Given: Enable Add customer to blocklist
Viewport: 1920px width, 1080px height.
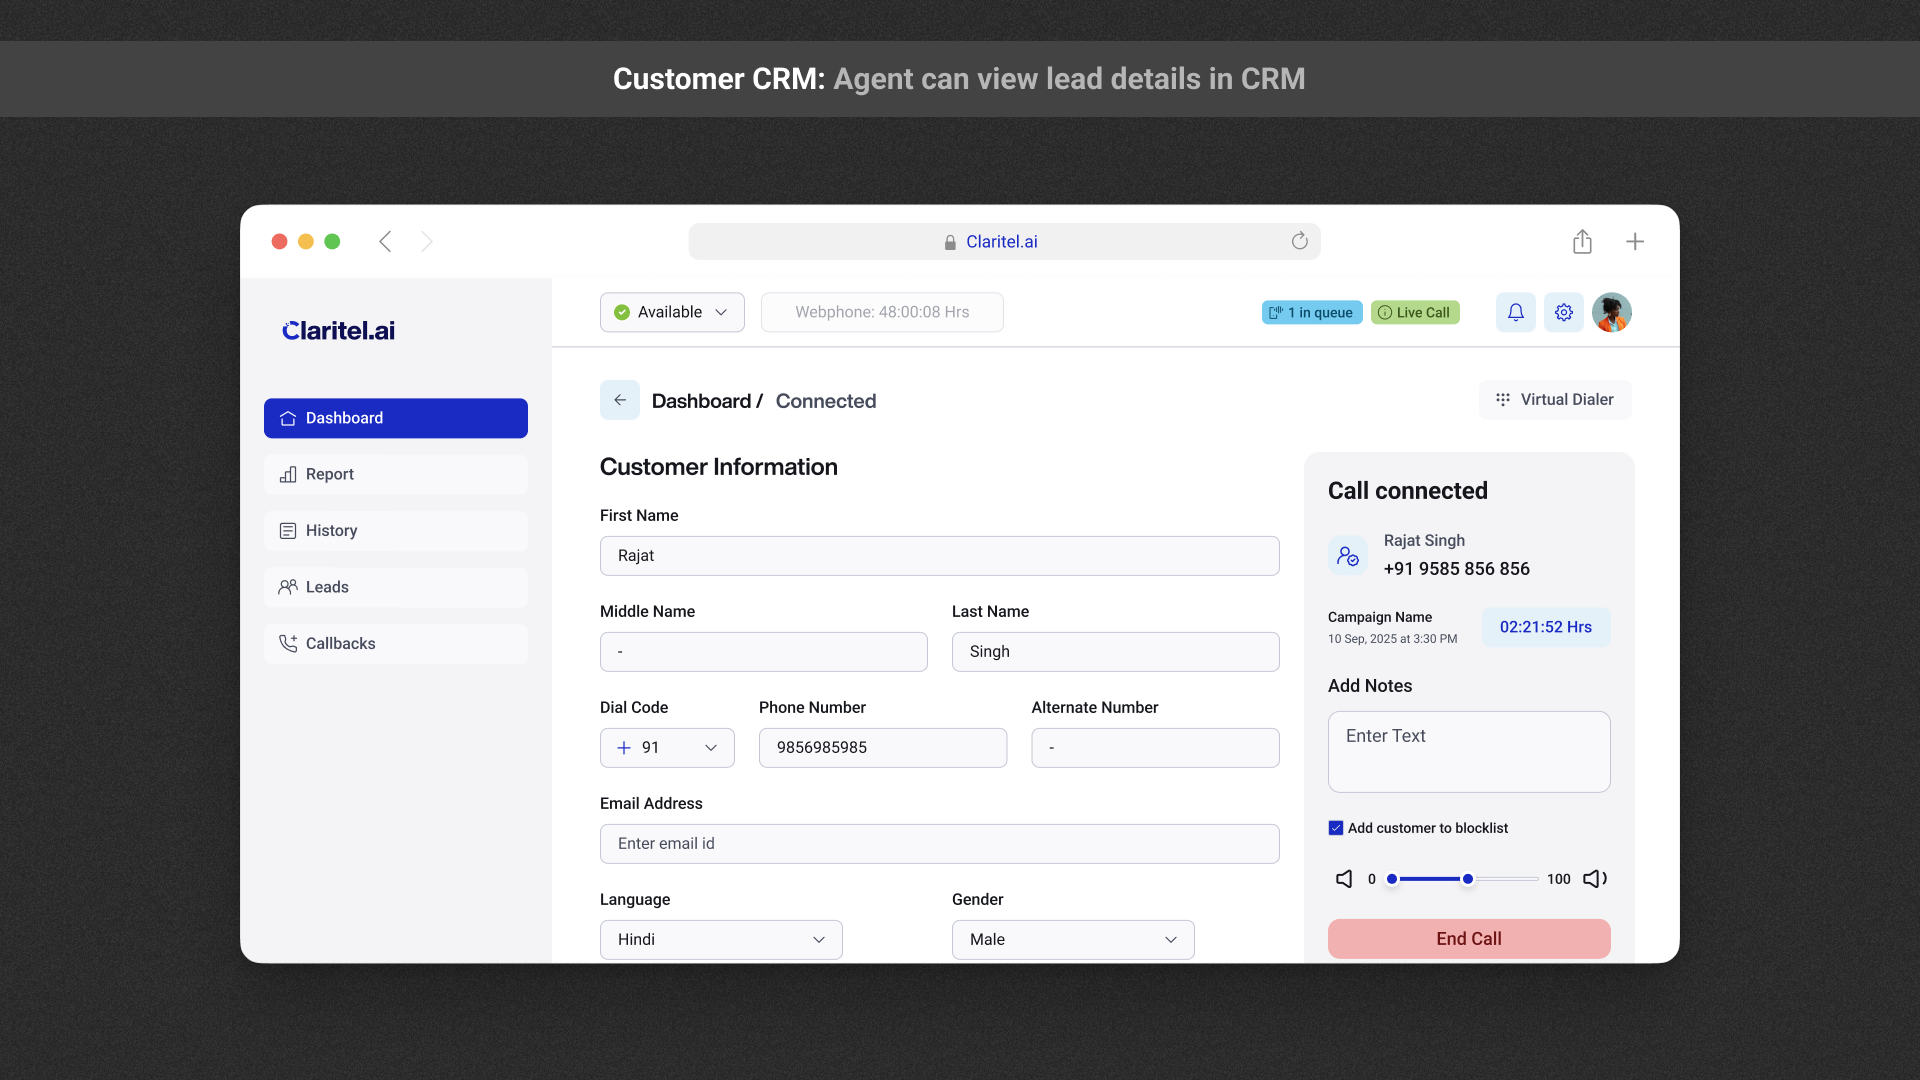Looking at the screenshot, I should (1336, 827).
